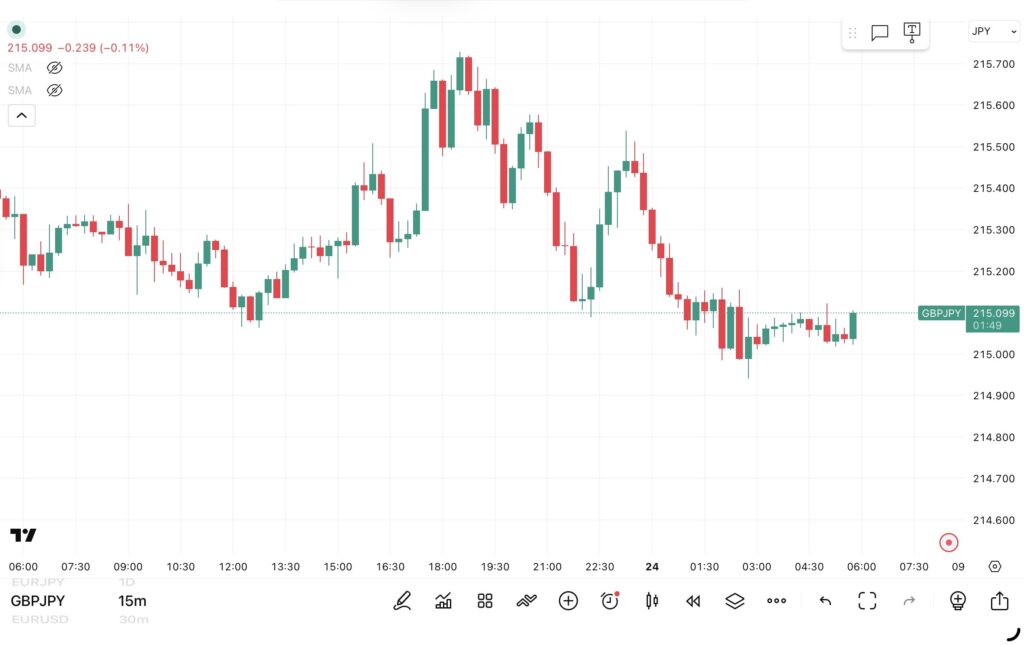
Task: Open the multi-chart layout grid icon
Action: (484, 600)
